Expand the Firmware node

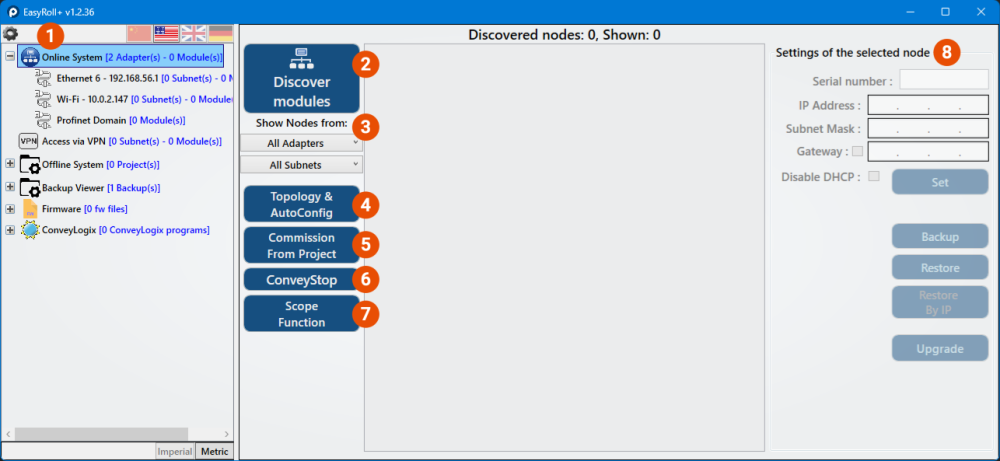10,209
